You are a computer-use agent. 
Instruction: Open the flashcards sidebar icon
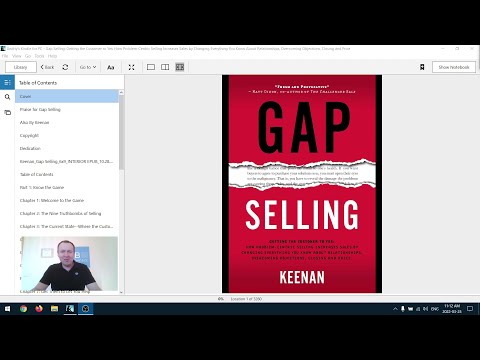7,112
